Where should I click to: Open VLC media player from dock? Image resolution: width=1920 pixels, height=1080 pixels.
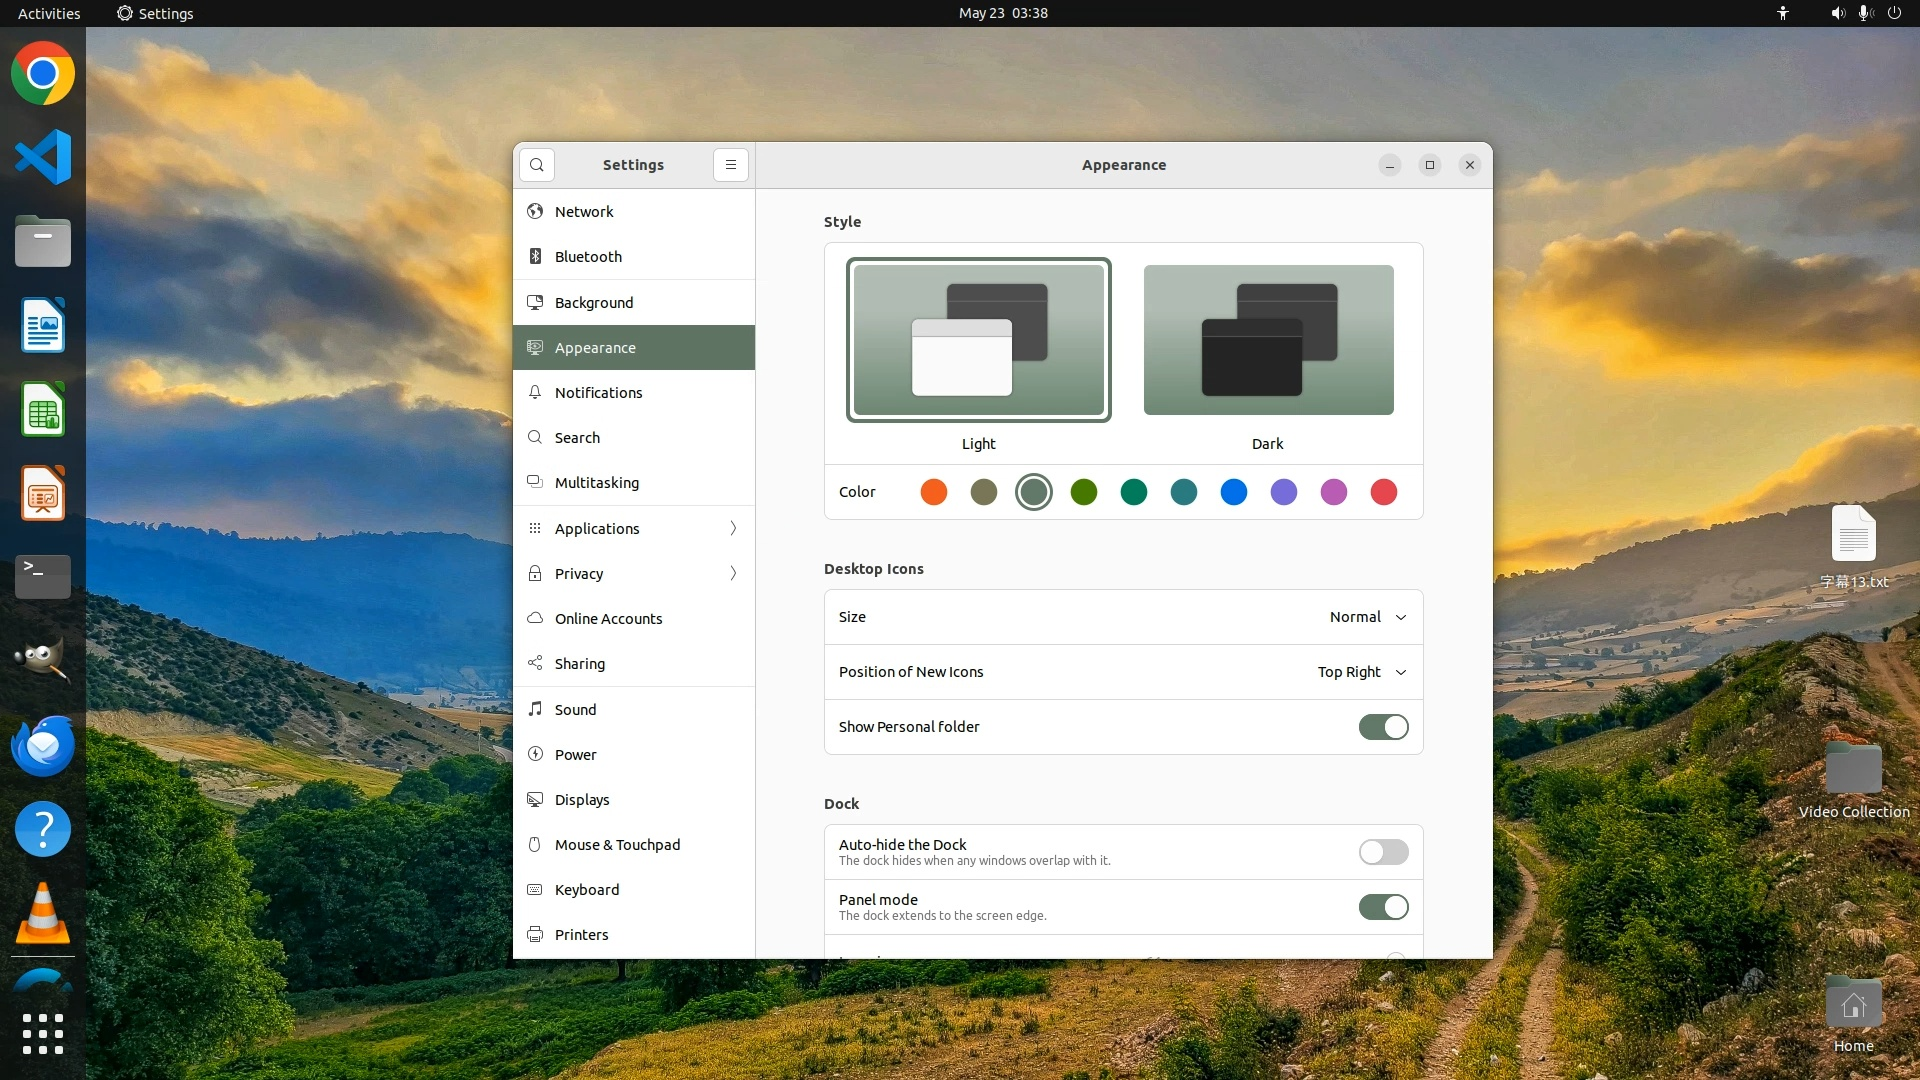(x=43, y=914)
